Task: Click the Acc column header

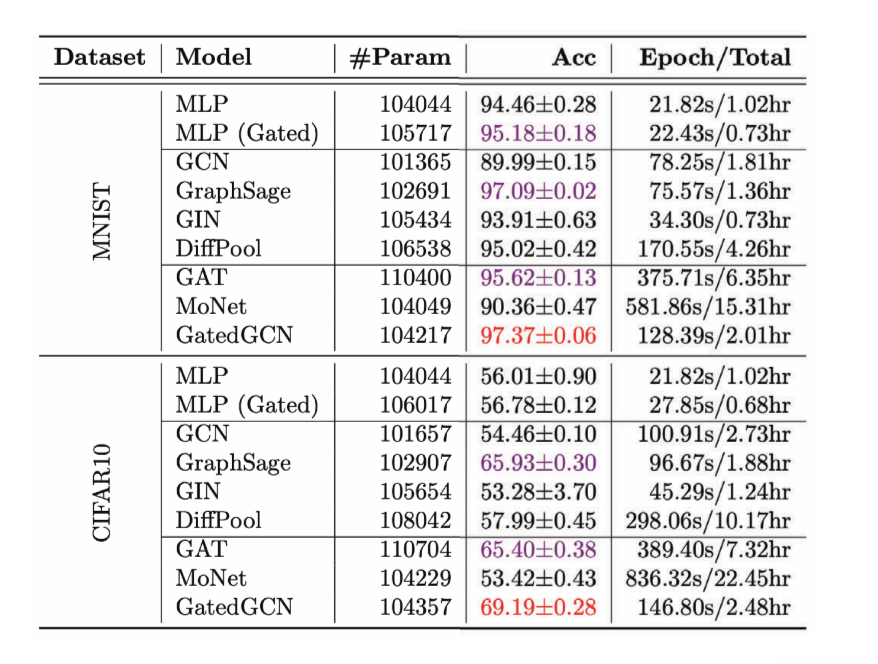Action: [574, 57]
